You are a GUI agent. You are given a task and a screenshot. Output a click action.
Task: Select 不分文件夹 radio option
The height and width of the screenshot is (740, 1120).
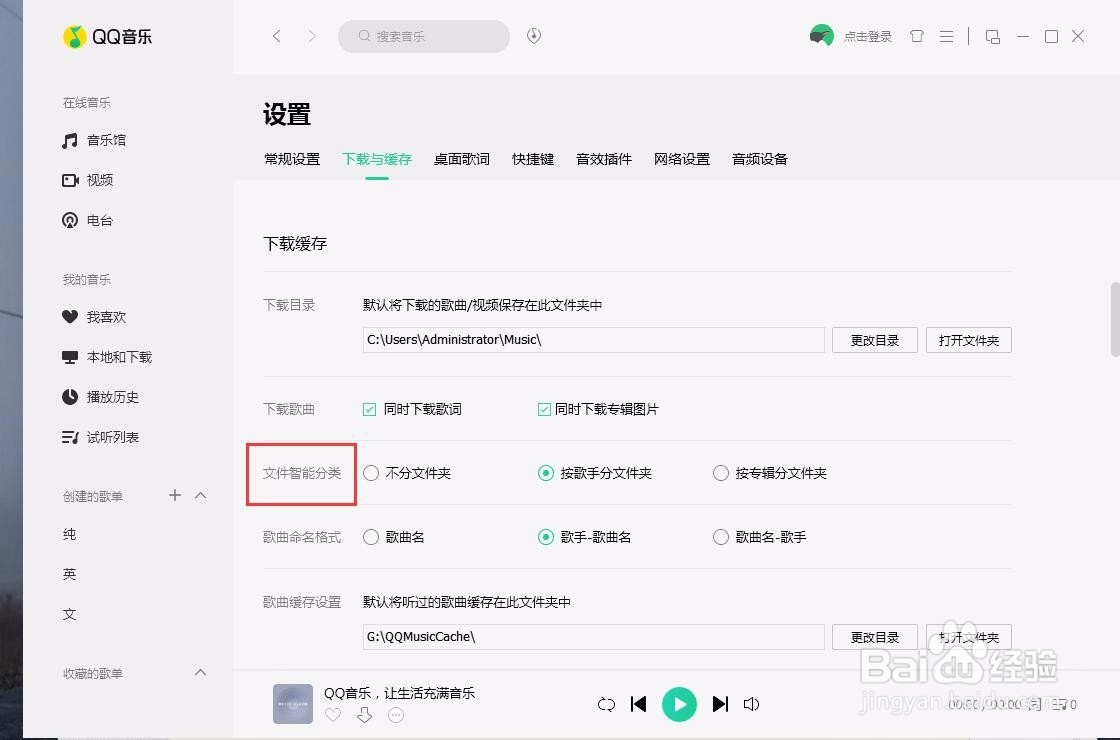(x=371, y=473)
